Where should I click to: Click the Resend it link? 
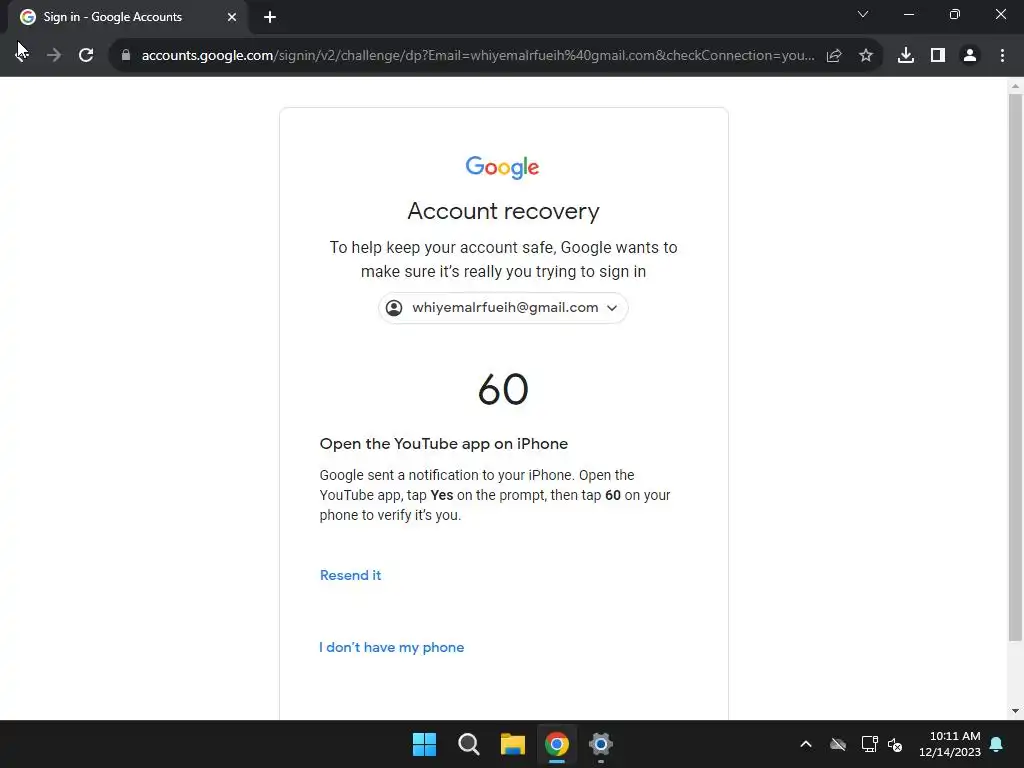pyautogui.click(x=350, y=575)
